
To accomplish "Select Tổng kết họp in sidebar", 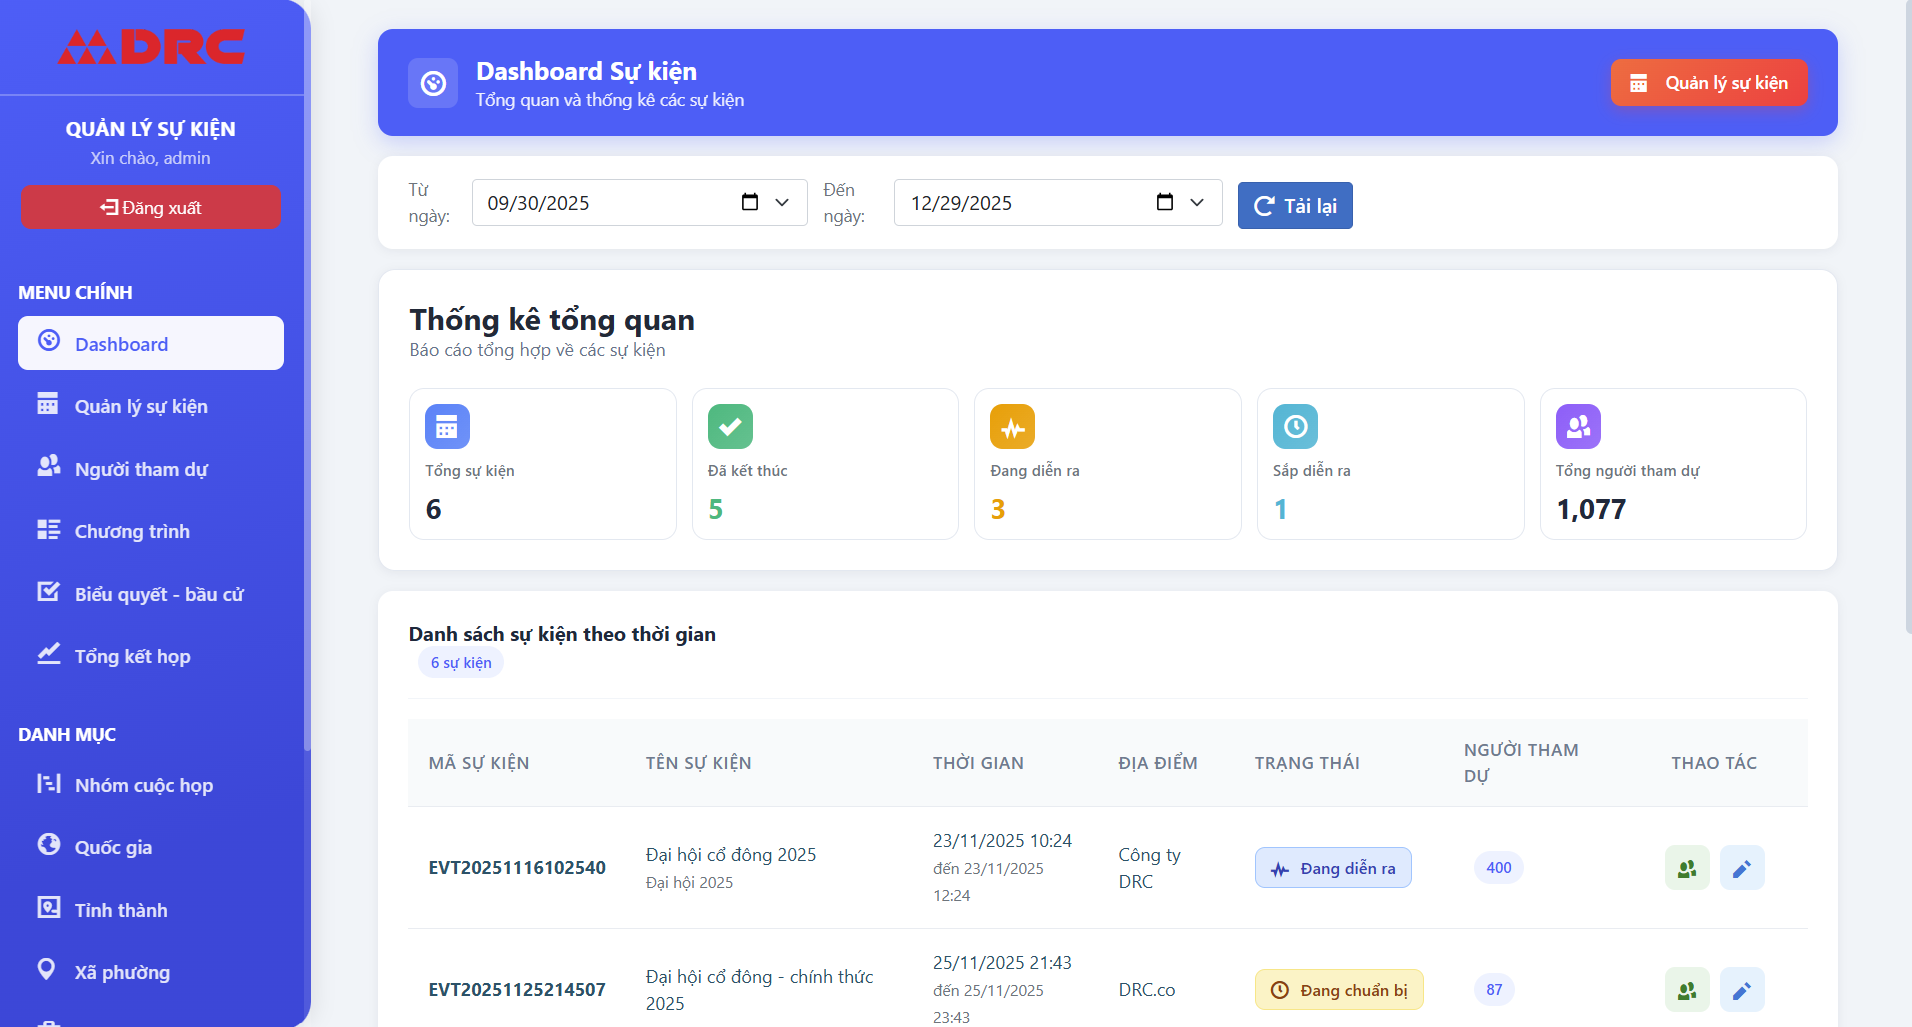I will [x=132, y=656].
